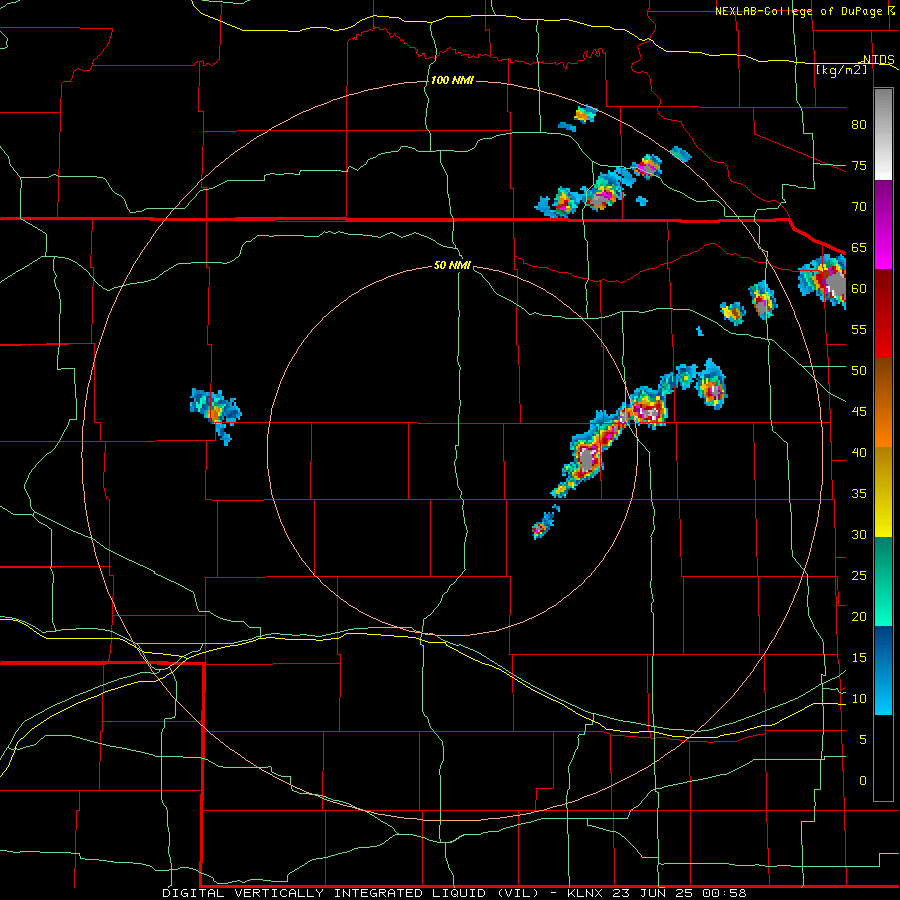Screen dimensions: 900x900
Task: Click the NTDS label above the scale
Action: click(878, 59)
